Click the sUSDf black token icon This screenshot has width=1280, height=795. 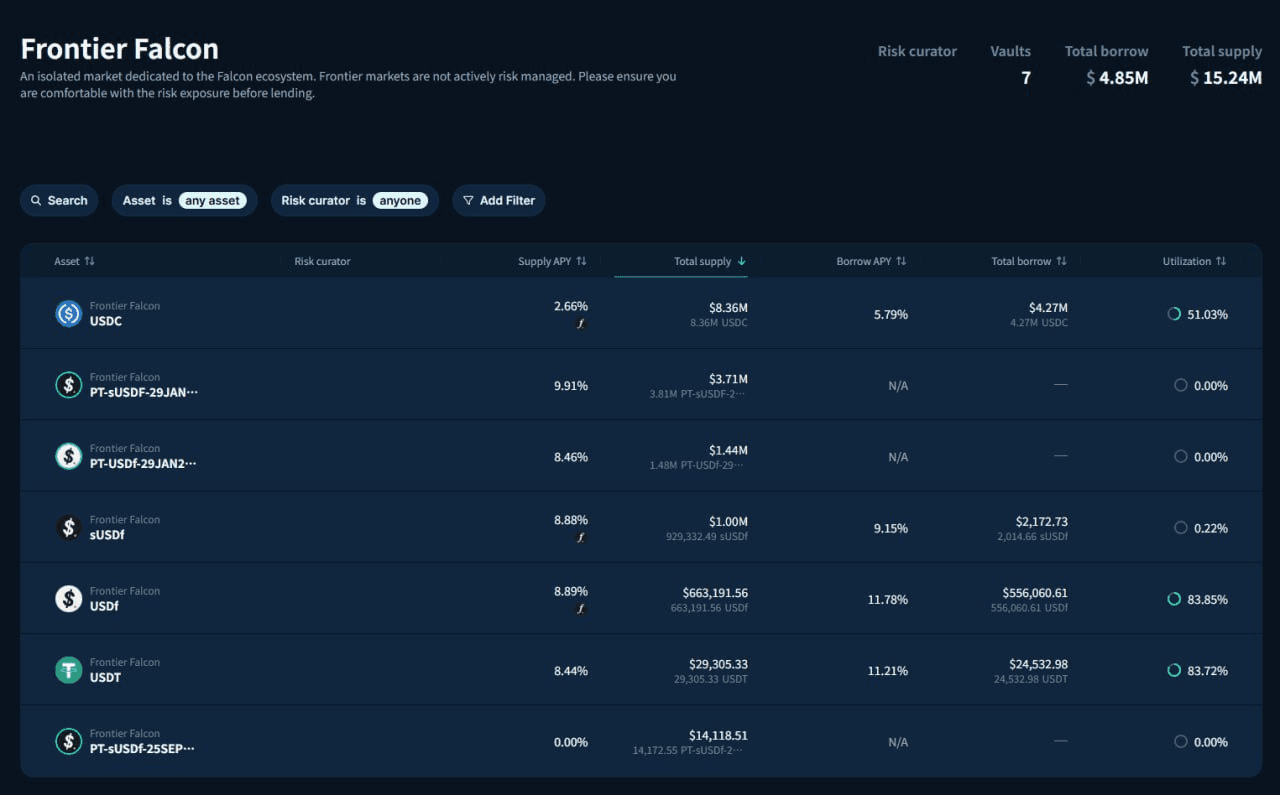tap(68, 528)
